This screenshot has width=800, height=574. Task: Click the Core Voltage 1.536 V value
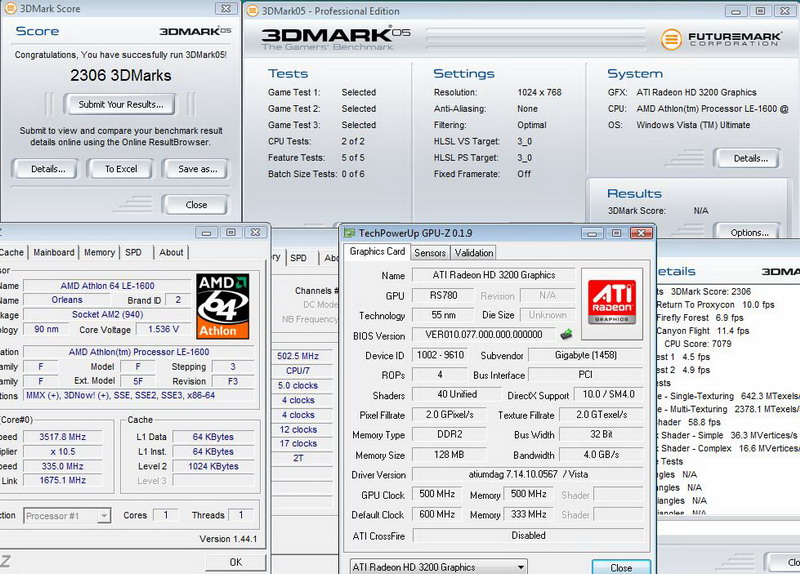163,330
